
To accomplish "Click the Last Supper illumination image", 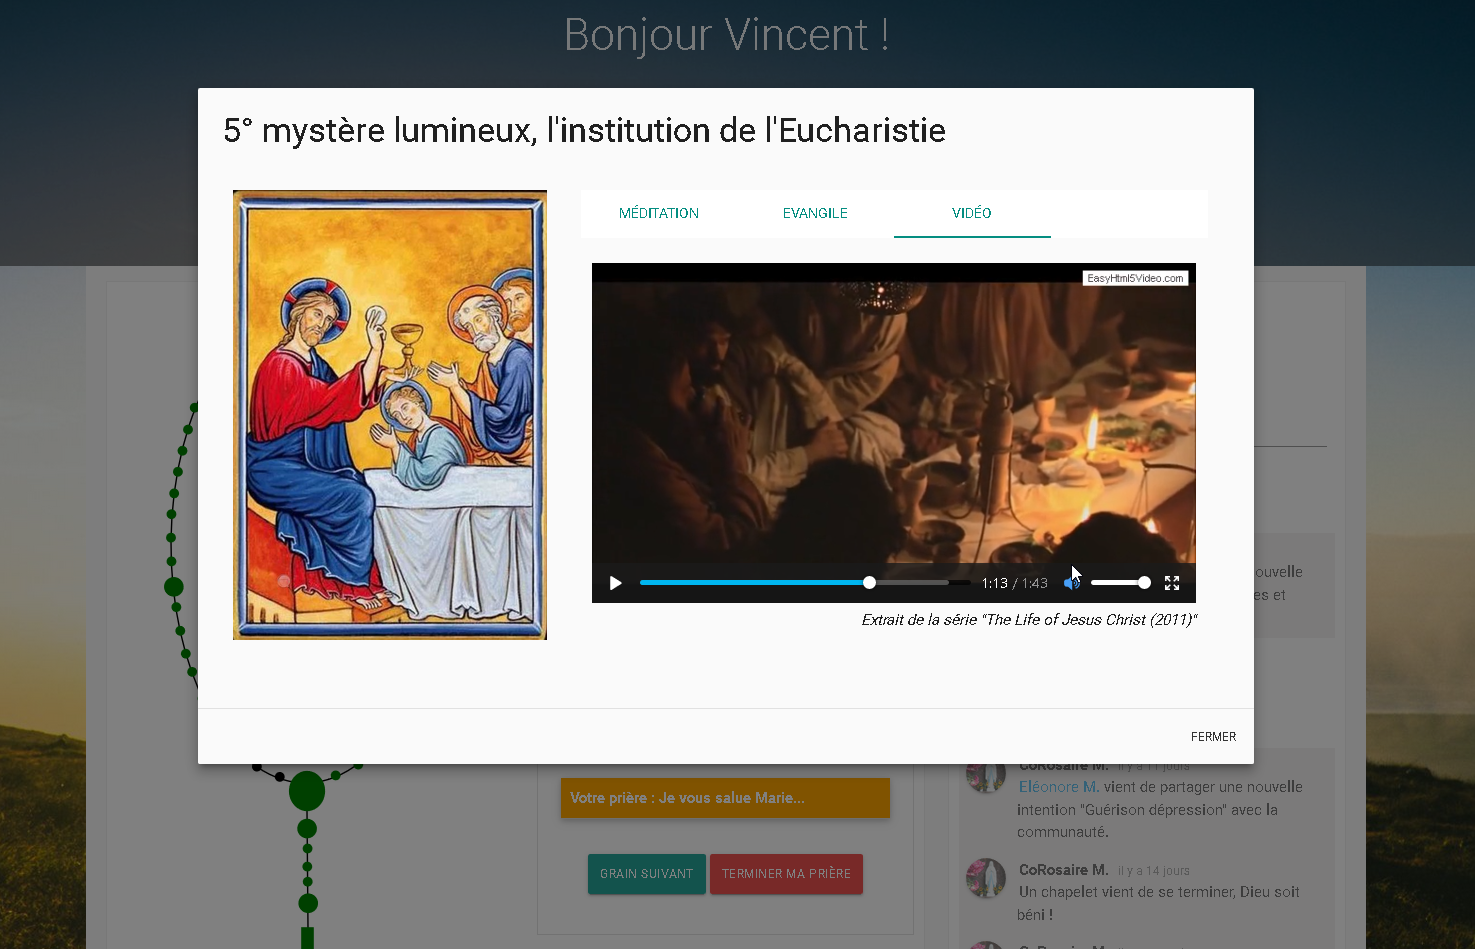I will pyautogui.click(x=390, y=415).
